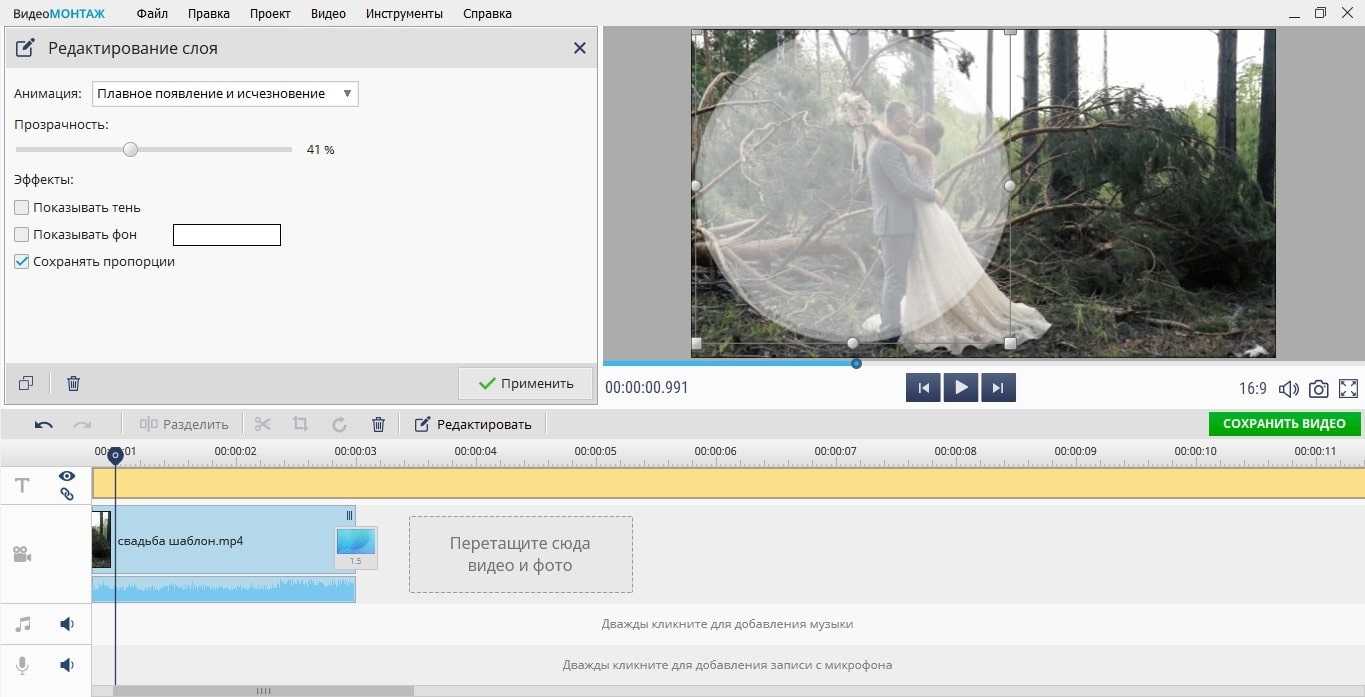Viewport: 1365px width, 697px height.
Task: Click the music note track icon
Action: click(x=23, y=624)
